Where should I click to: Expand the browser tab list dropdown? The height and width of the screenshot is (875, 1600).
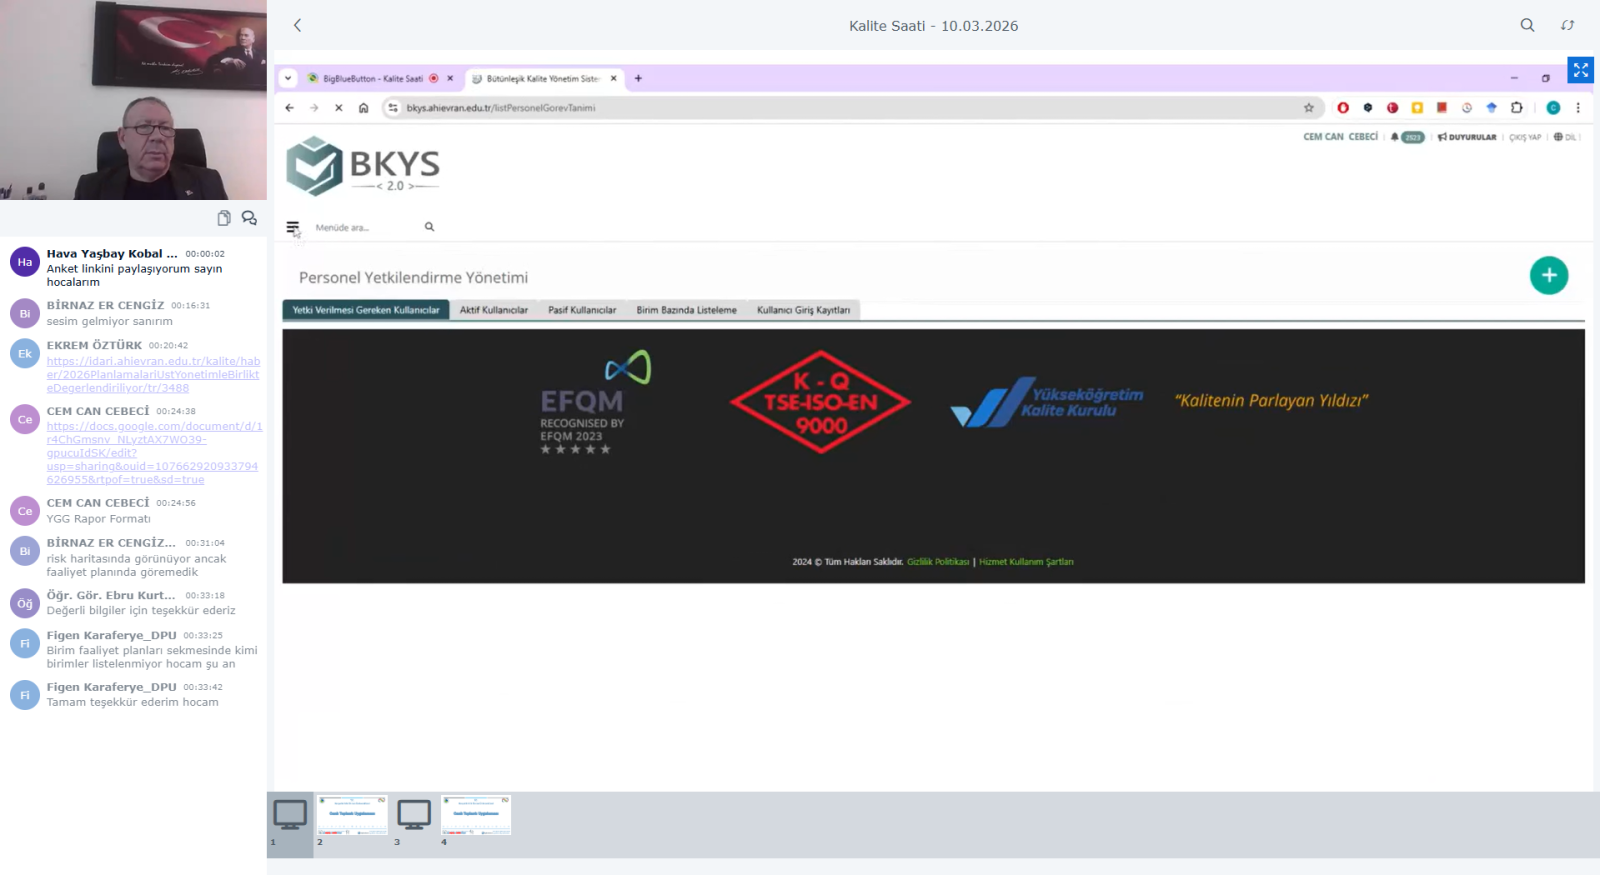288,78
